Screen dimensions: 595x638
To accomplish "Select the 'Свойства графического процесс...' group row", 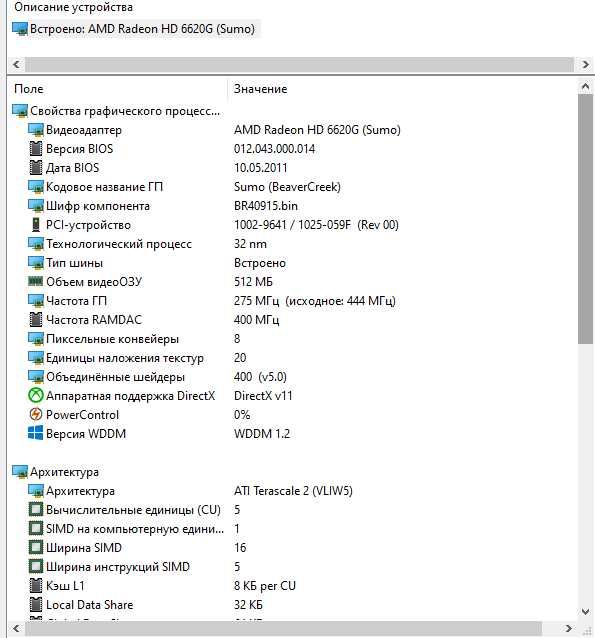I will click(116, 111).
